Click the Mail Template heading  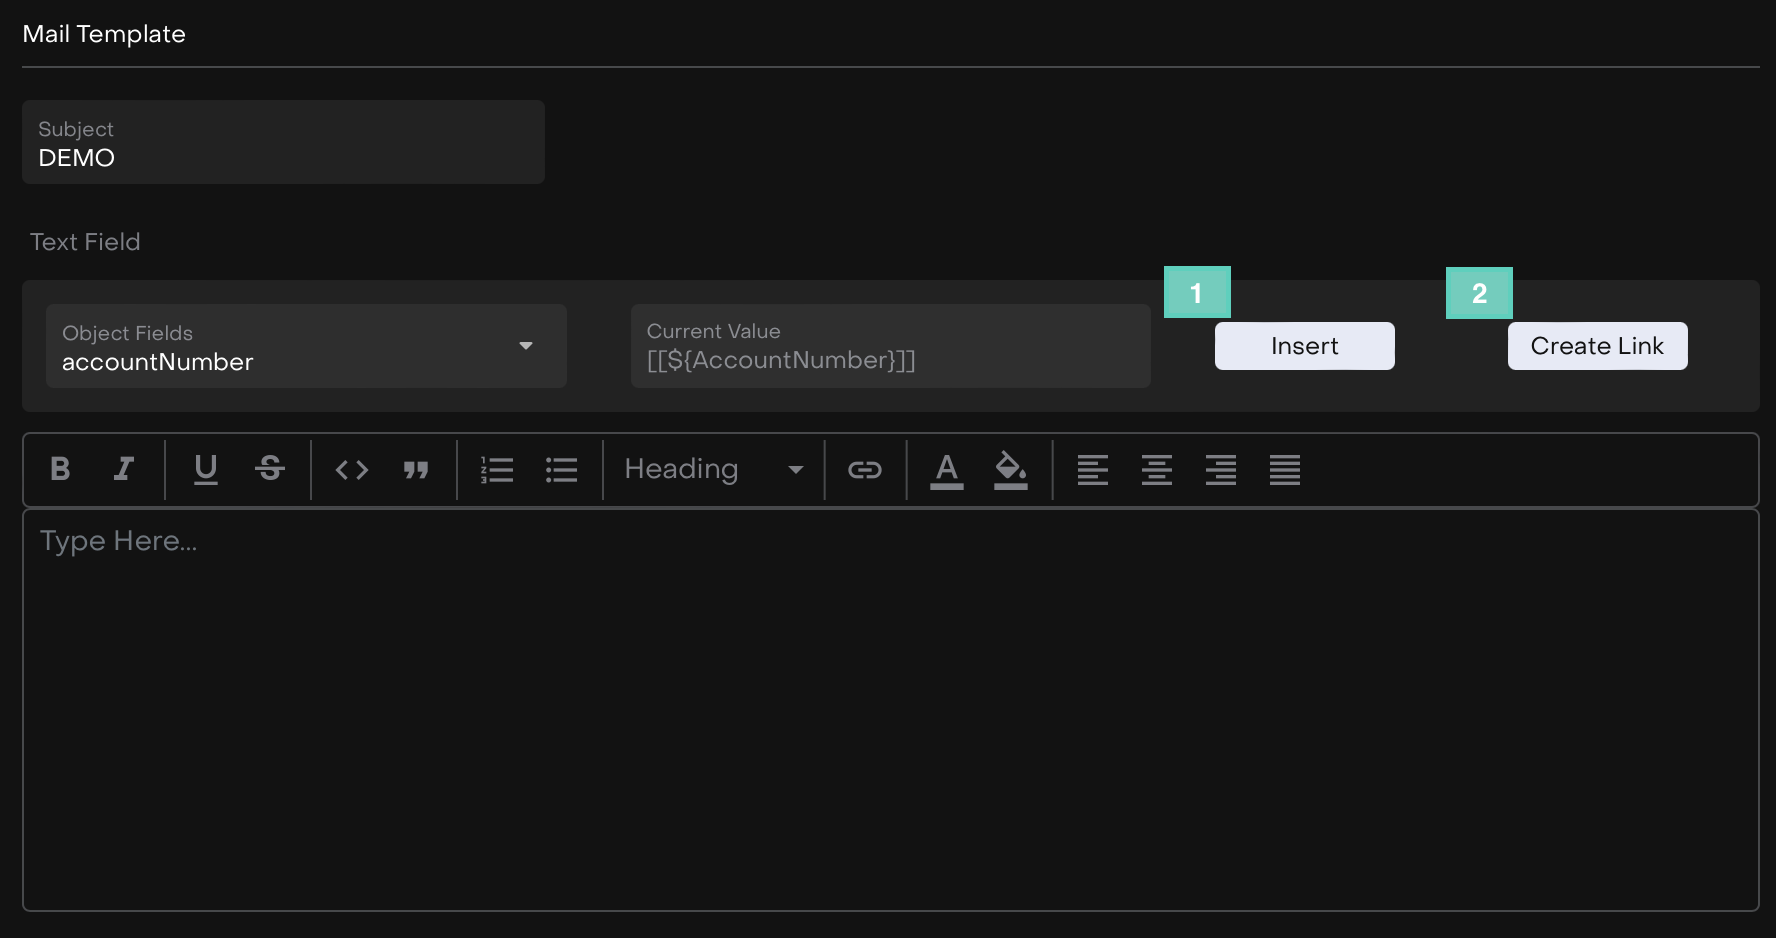coord(104,34)
